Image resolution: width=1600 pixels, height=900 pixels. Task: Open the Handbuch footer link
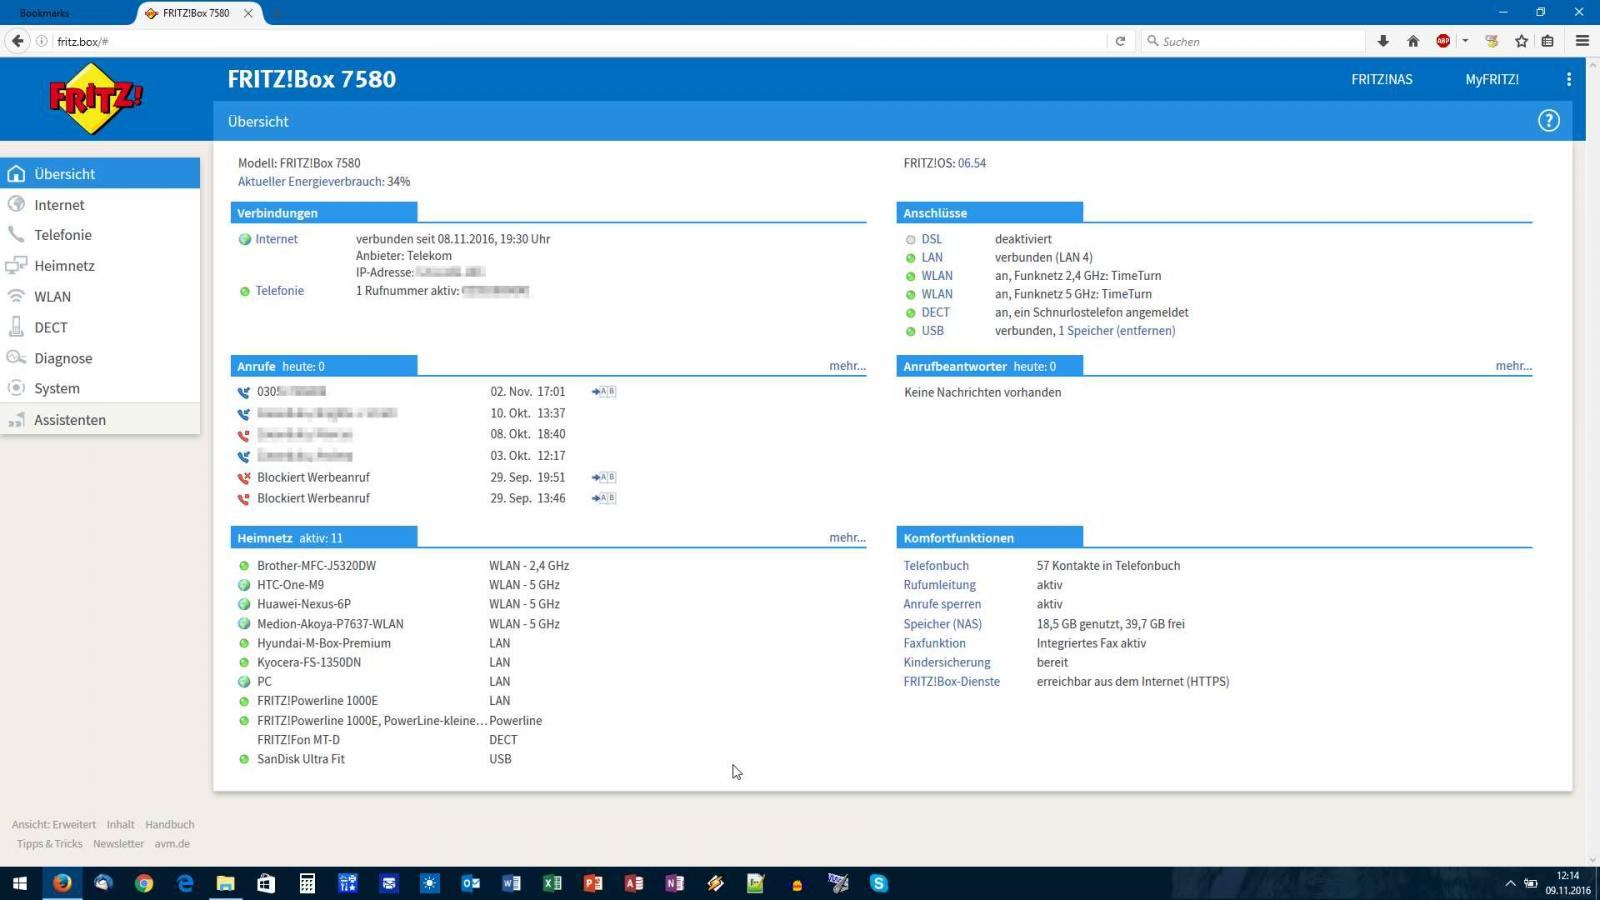(169, 825)
